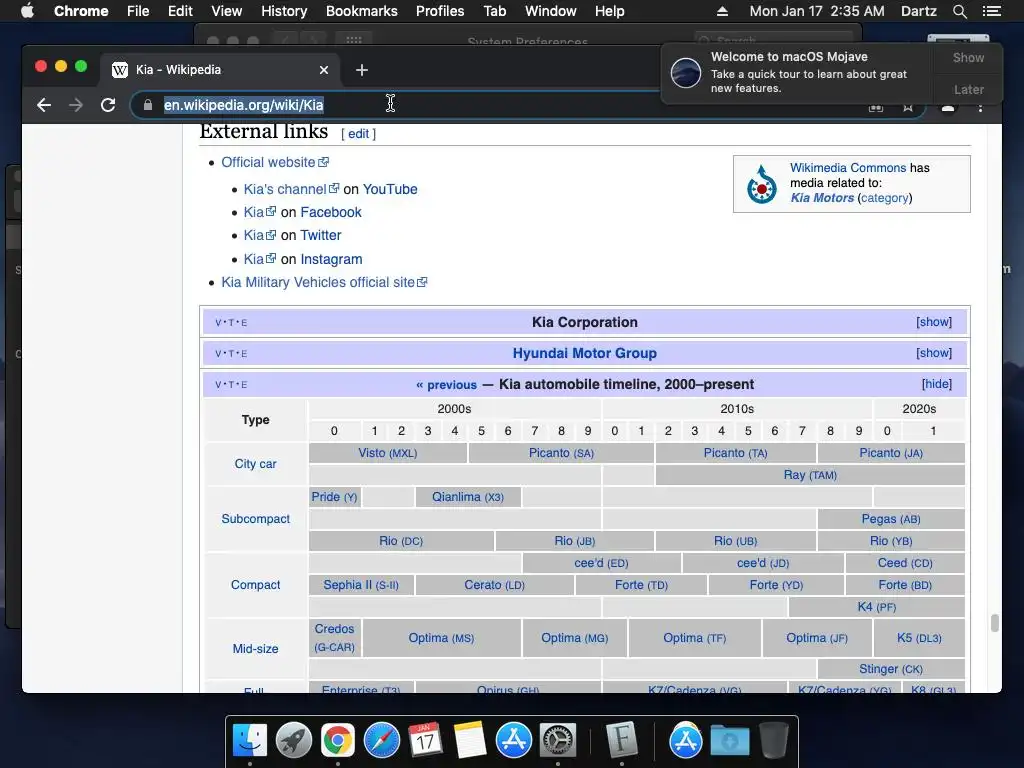Click the Wikimedia Commons logo
This screenshot has height=768, width=1024.
coord(761,184)
